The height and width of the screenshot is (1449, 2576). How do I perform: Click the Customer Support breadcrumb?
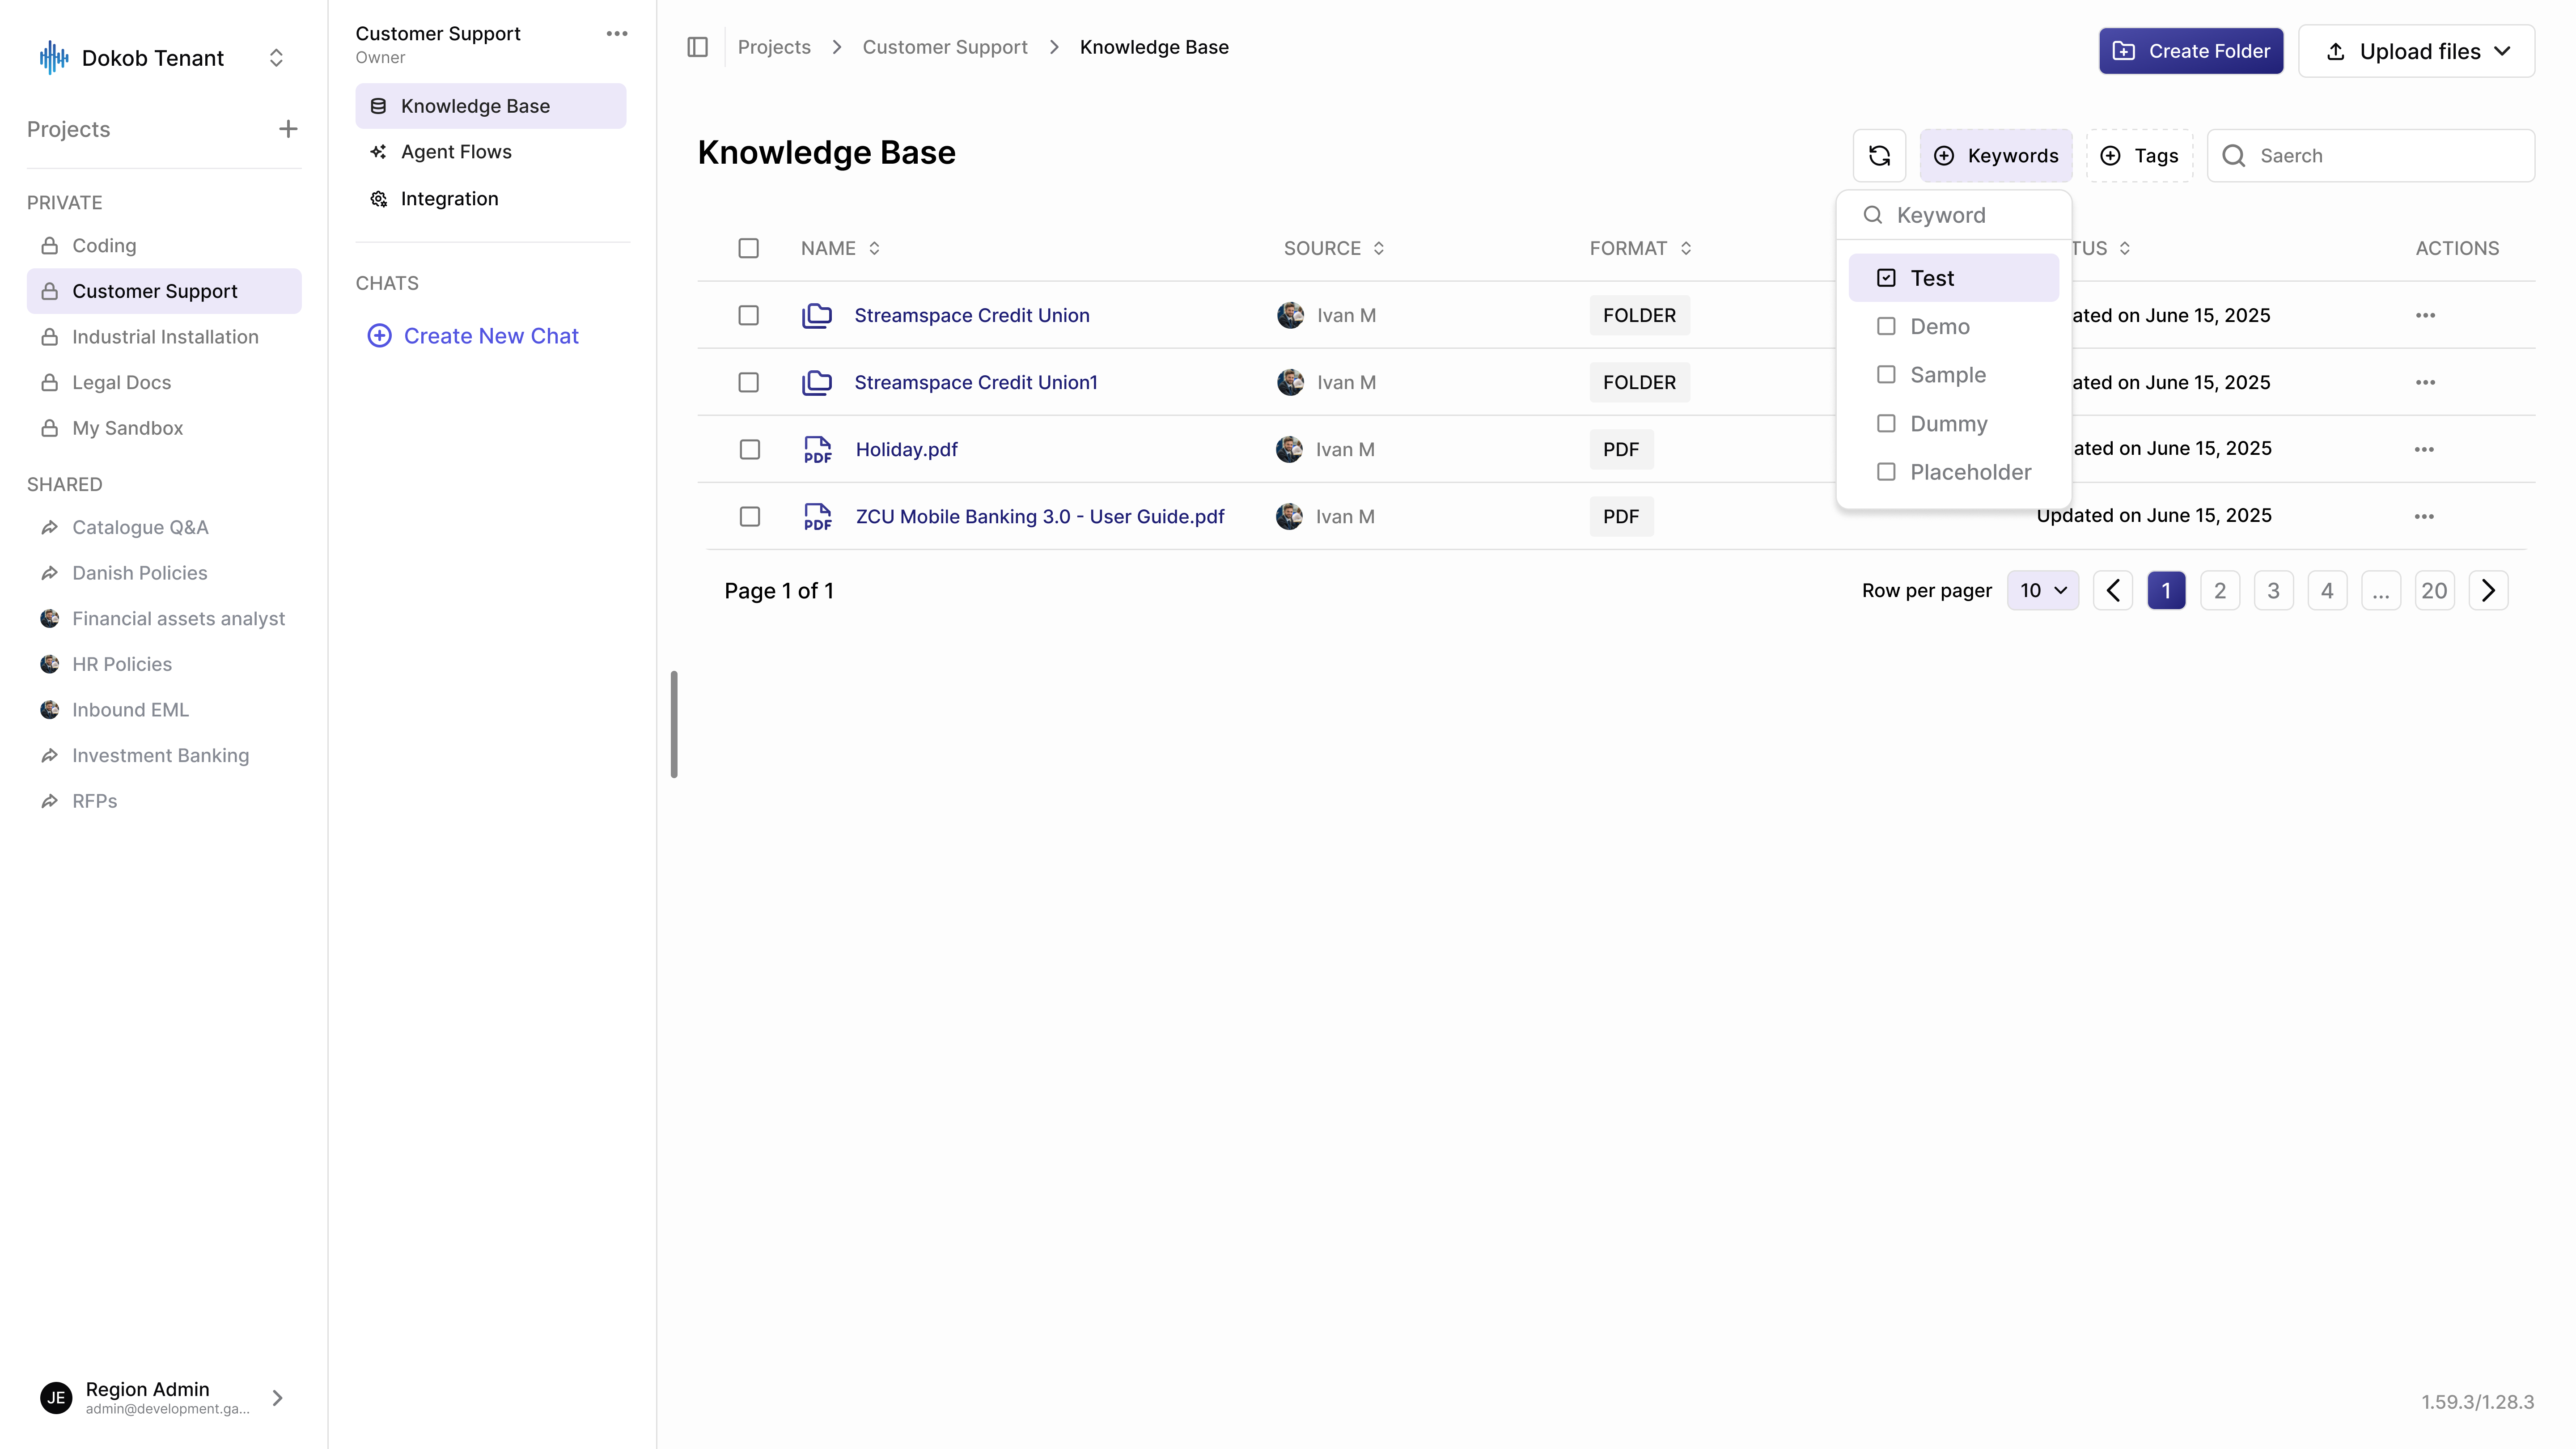945,47
